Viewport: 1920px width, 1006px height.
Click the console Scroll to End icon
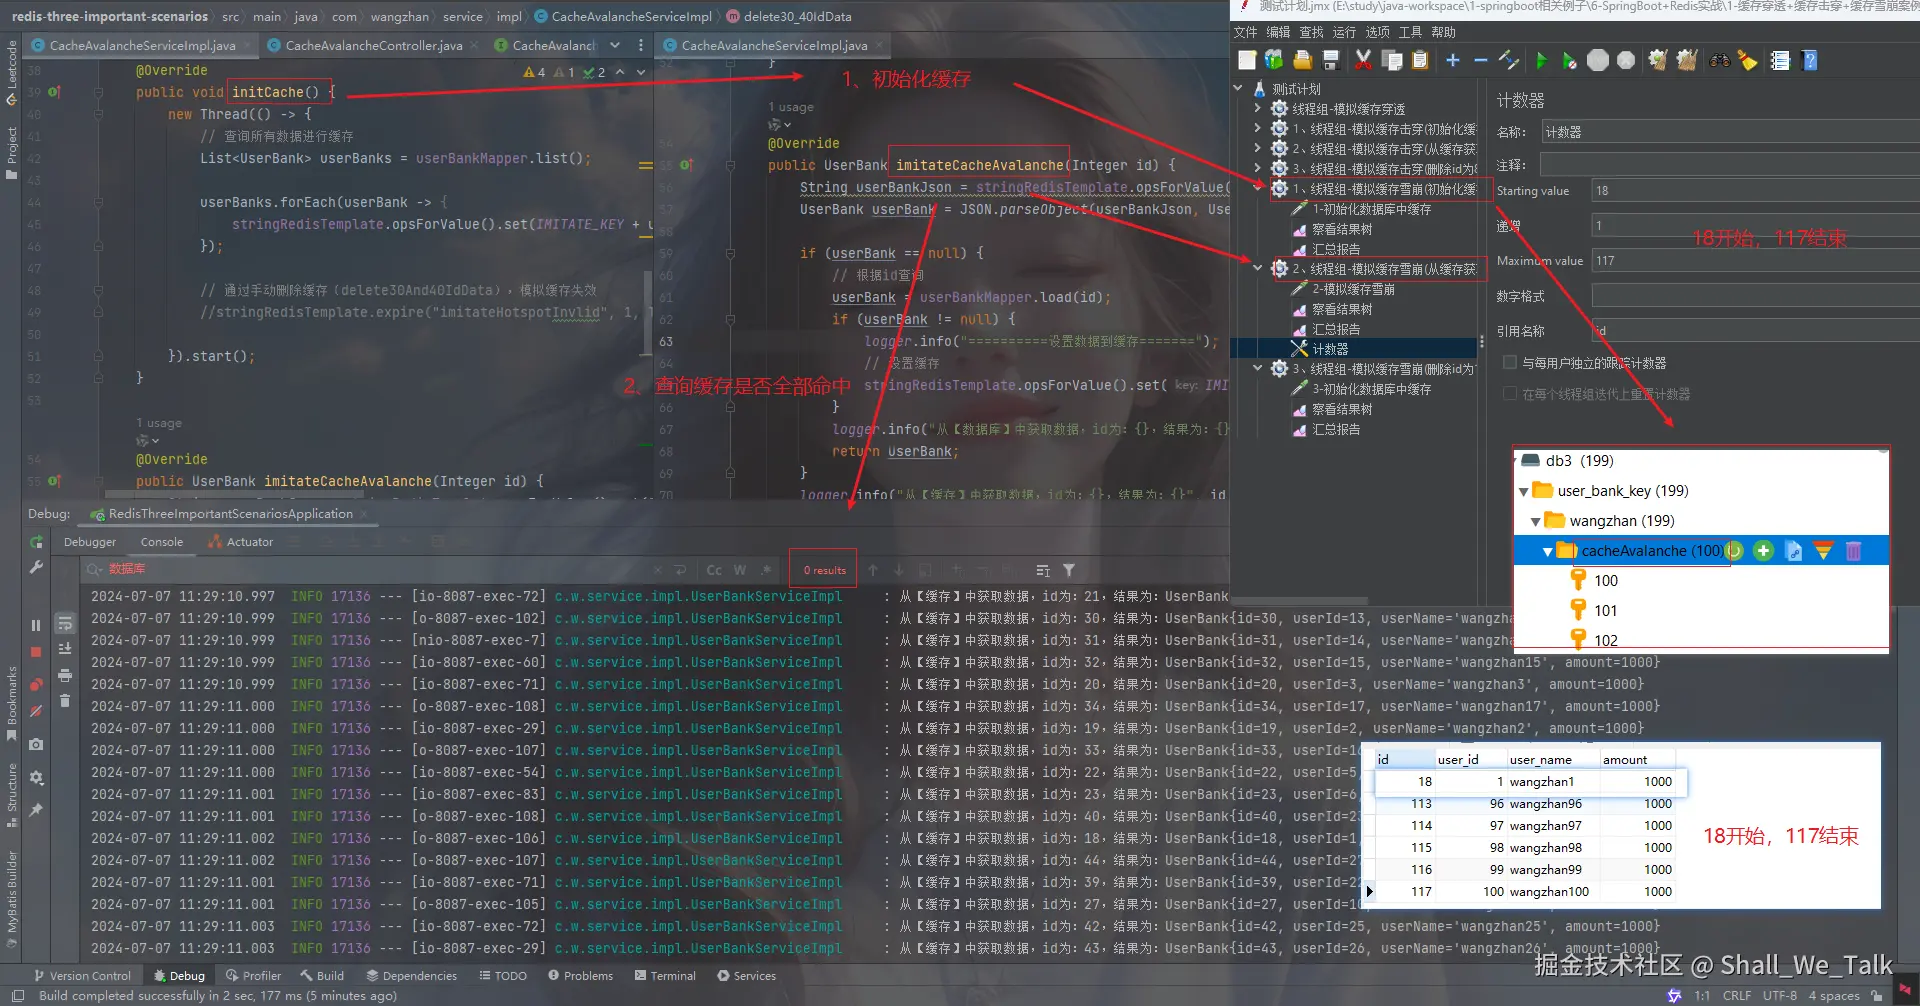[65, 649]
